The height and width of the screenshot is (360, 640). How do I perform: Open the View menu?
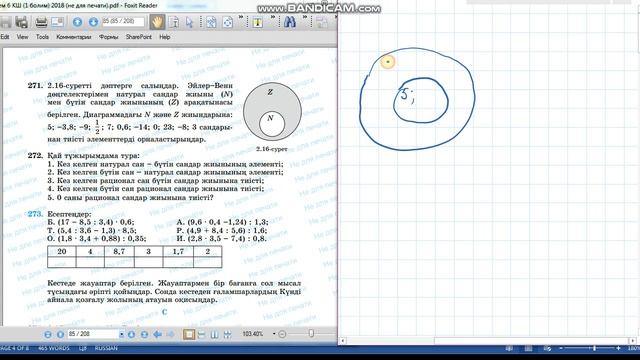click(22, 37)
